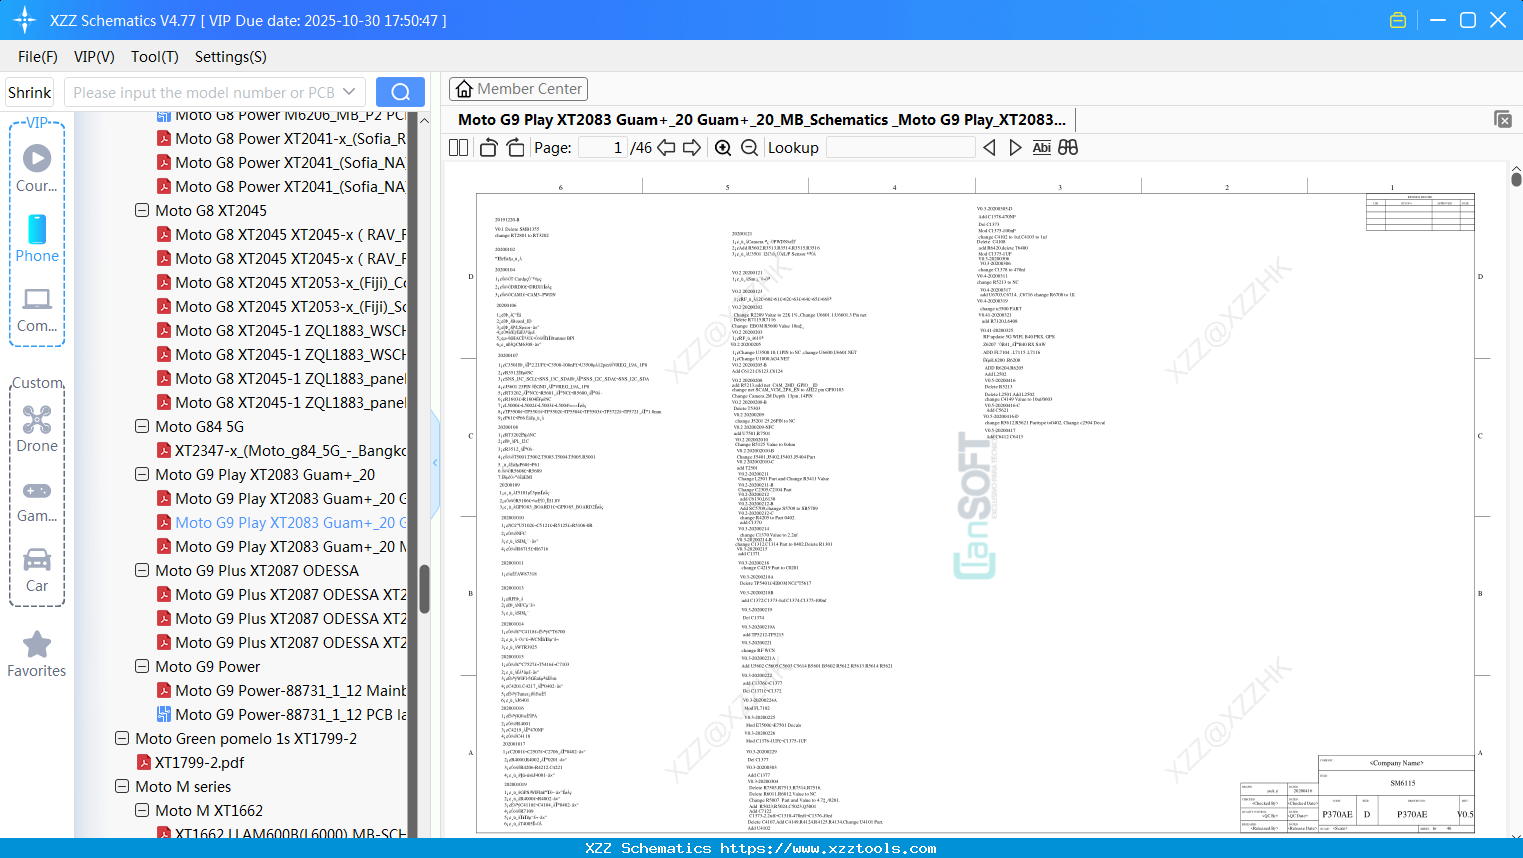This screenshot has width=1523, height=858.
Task: Open the model search dropdown arrow
Action: click(x=349, y=92)
